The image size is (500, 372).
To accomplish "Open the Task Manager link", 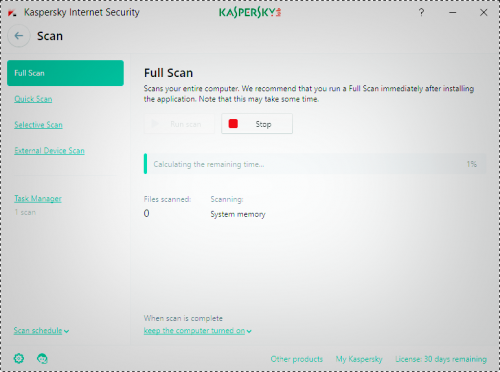I will pyautogui.click(x=38, y=199).
